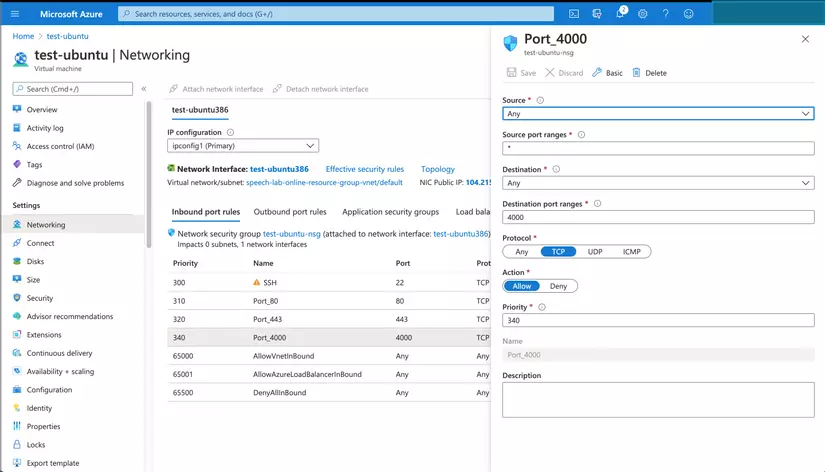The image size is (825, 472).
Task: Click the Extensions icon in sidebar
Action: pos(17,334)
